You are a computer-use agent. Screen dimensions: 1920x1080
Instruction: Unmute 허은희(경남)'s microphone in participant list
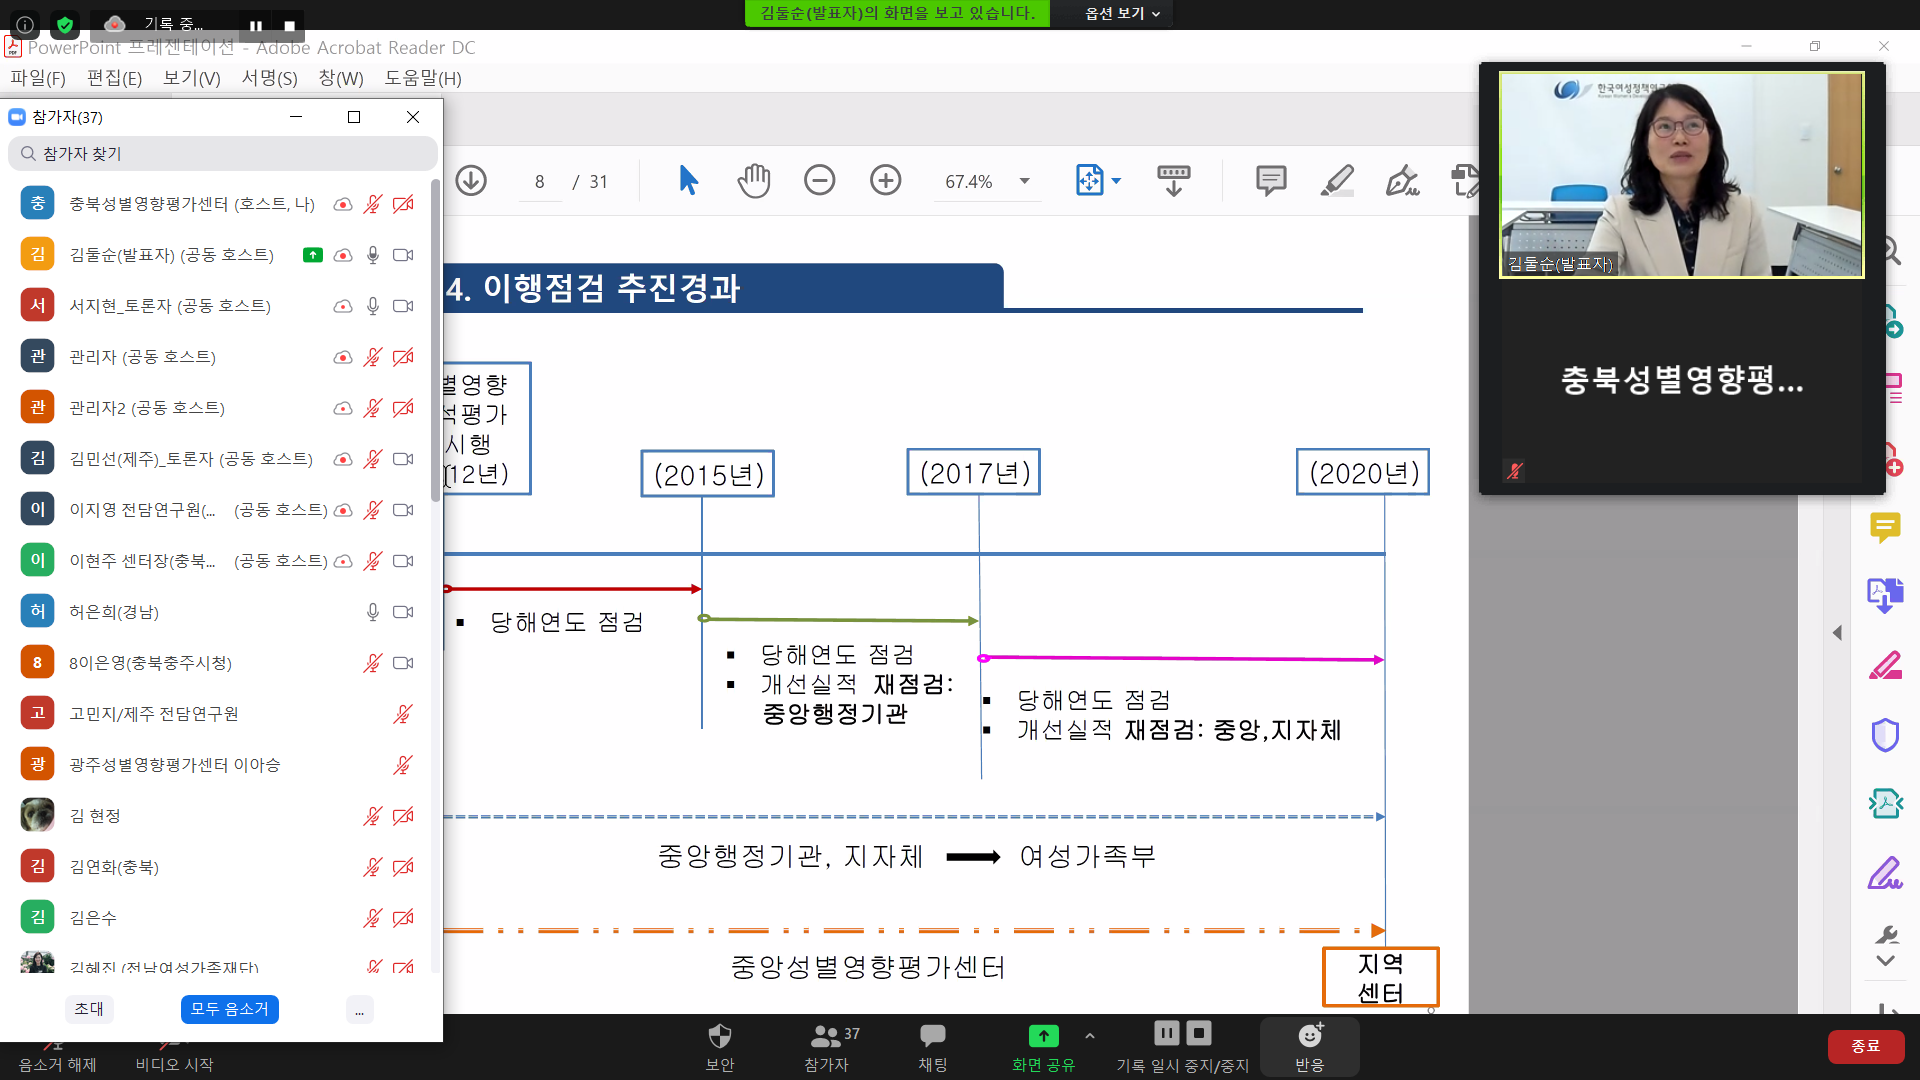(372, 611)
